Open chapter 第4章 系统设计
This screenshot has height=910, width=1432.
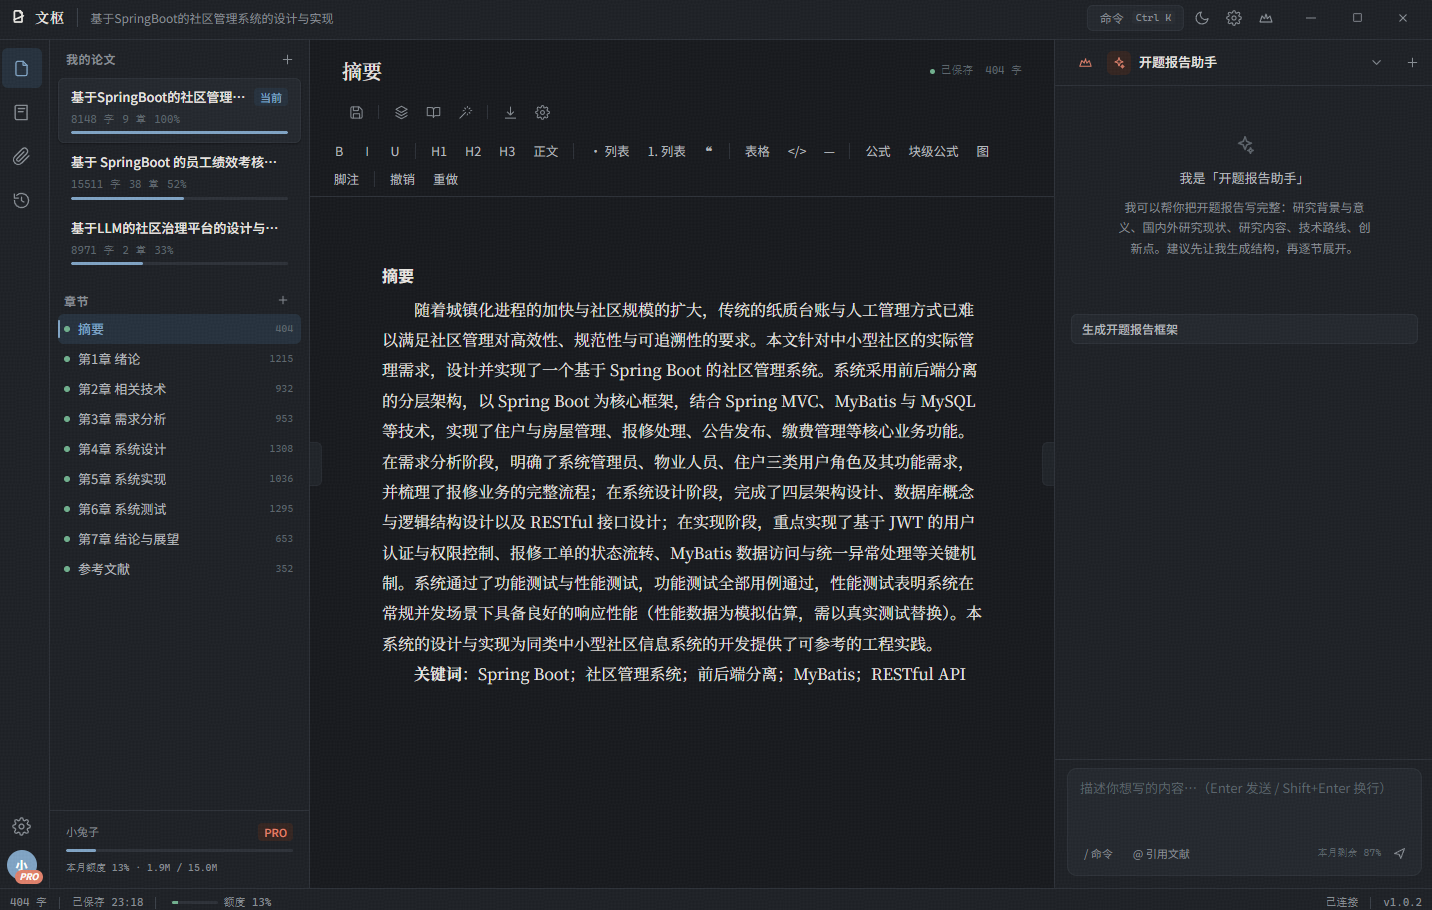[x=179, y=449]
